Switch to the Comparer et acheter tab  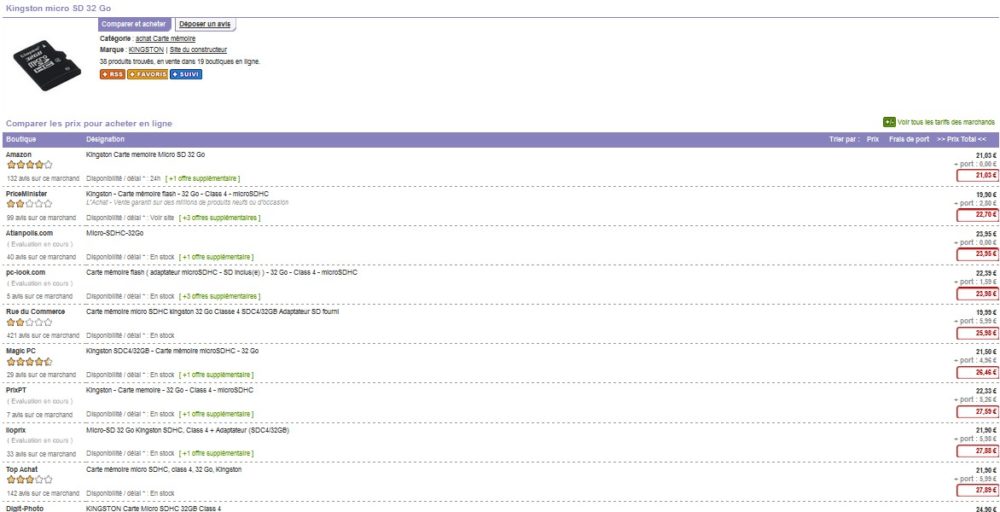click(x=134, y=24)
